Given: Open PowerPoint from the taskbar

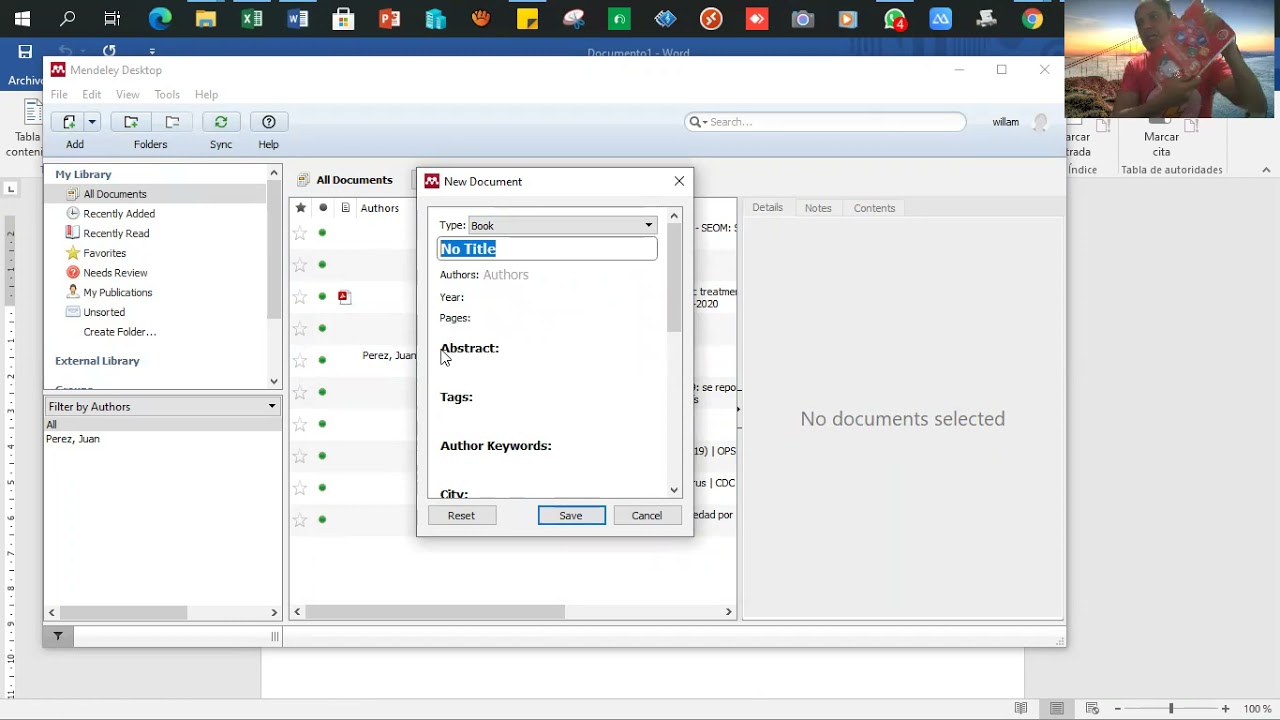Looking at the screenshot, I should [389, 18].
